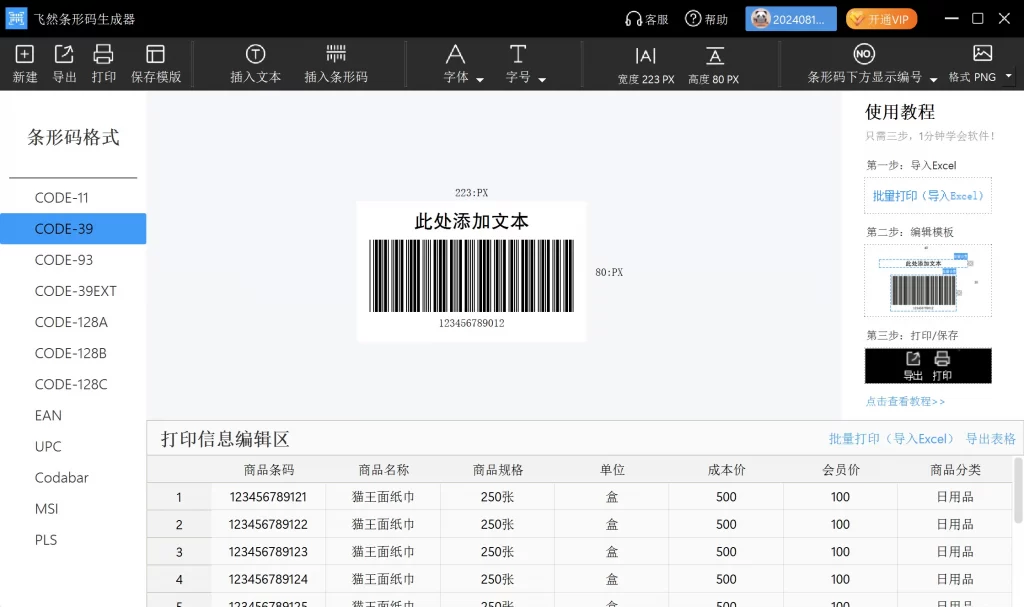Screen dimensions: 1024x607
Task: Click the 商品规格 column header
Action: pos(498,470)
